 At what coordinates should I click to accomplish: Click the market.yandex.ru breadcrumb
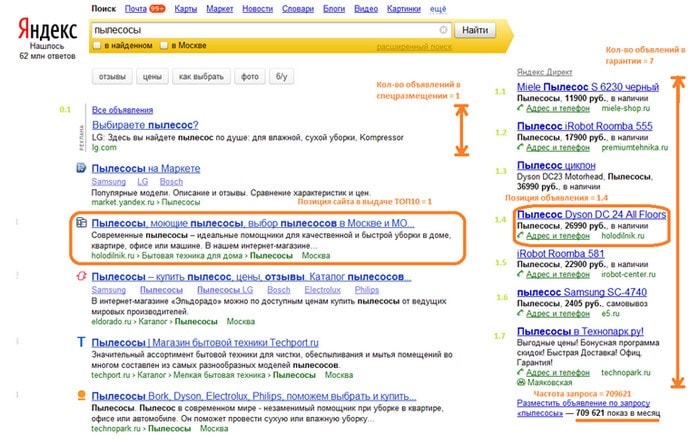tap(123, 202)
